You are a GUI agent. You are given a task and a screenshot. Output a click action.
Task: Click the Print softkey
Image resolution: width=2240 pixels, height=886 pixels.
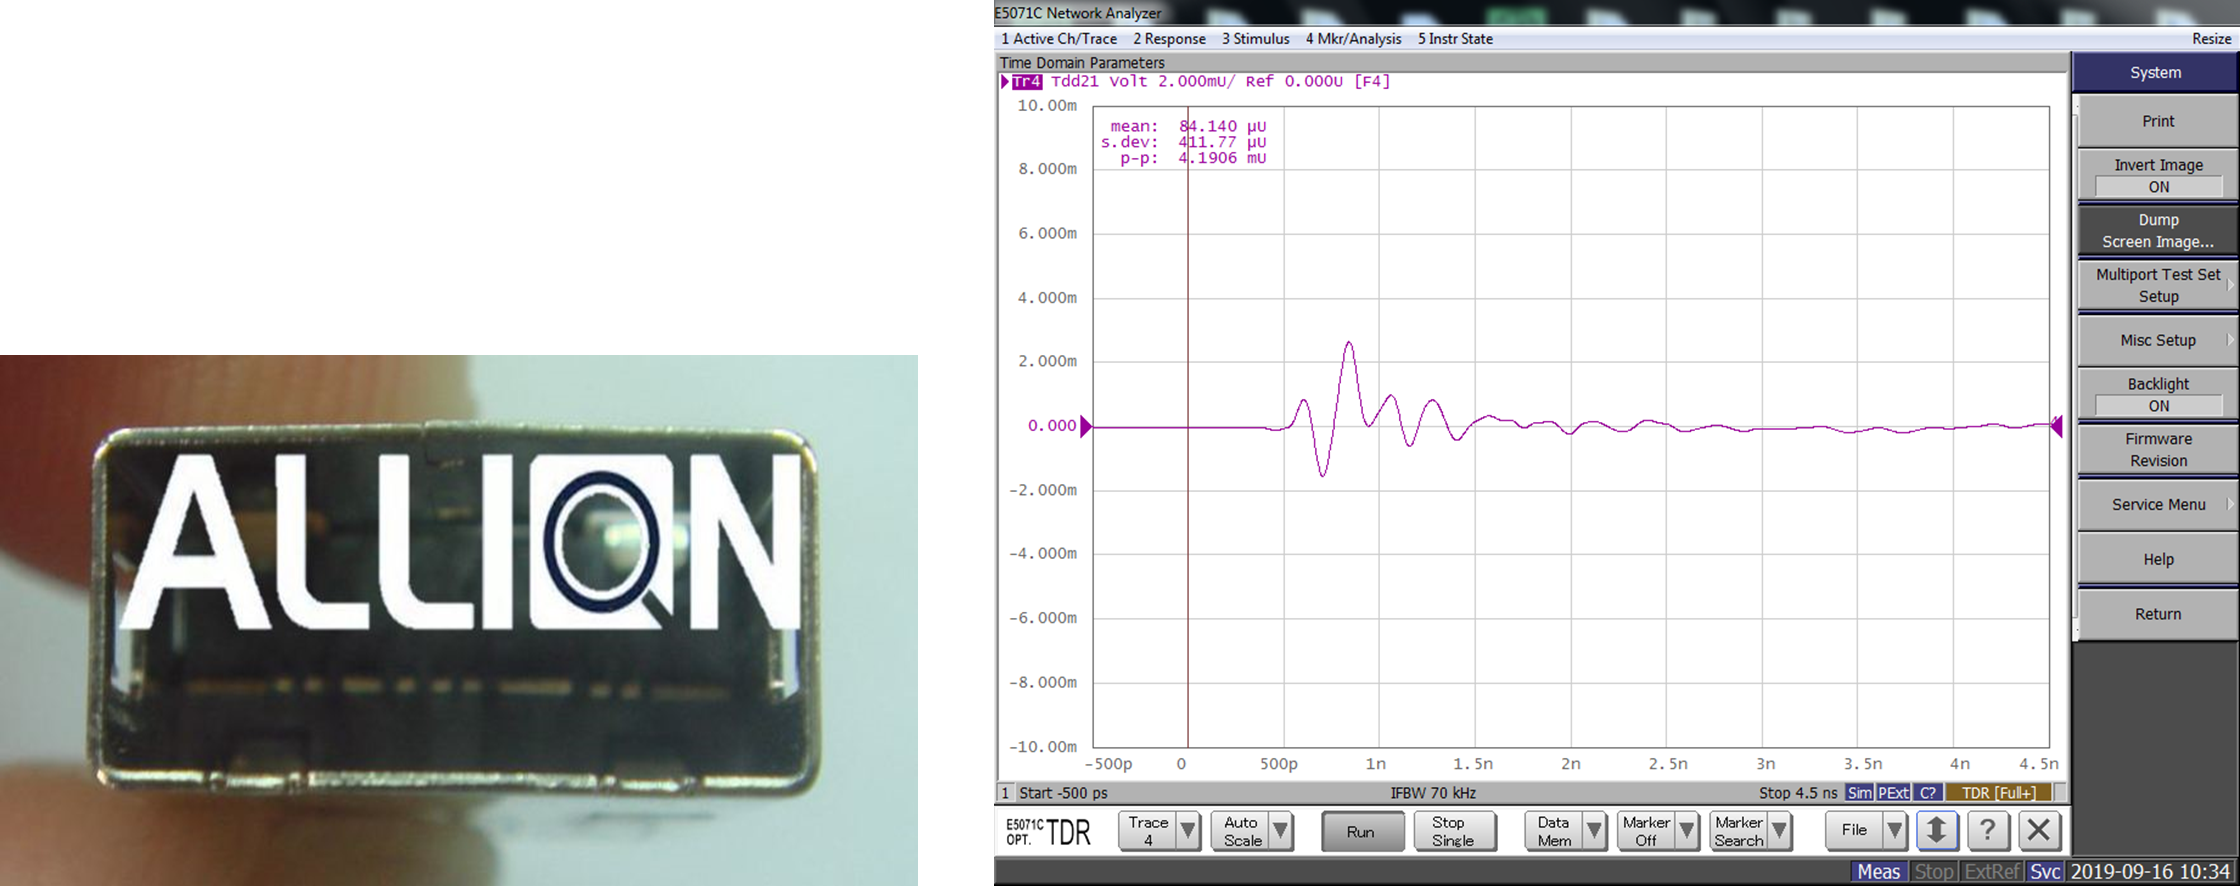2157,121
